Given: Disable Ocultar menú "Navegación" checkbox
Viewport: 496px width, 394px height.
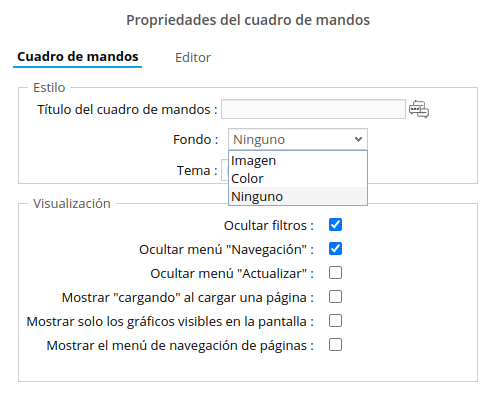Looking at the screenshot, I should [x=335, y=249].
